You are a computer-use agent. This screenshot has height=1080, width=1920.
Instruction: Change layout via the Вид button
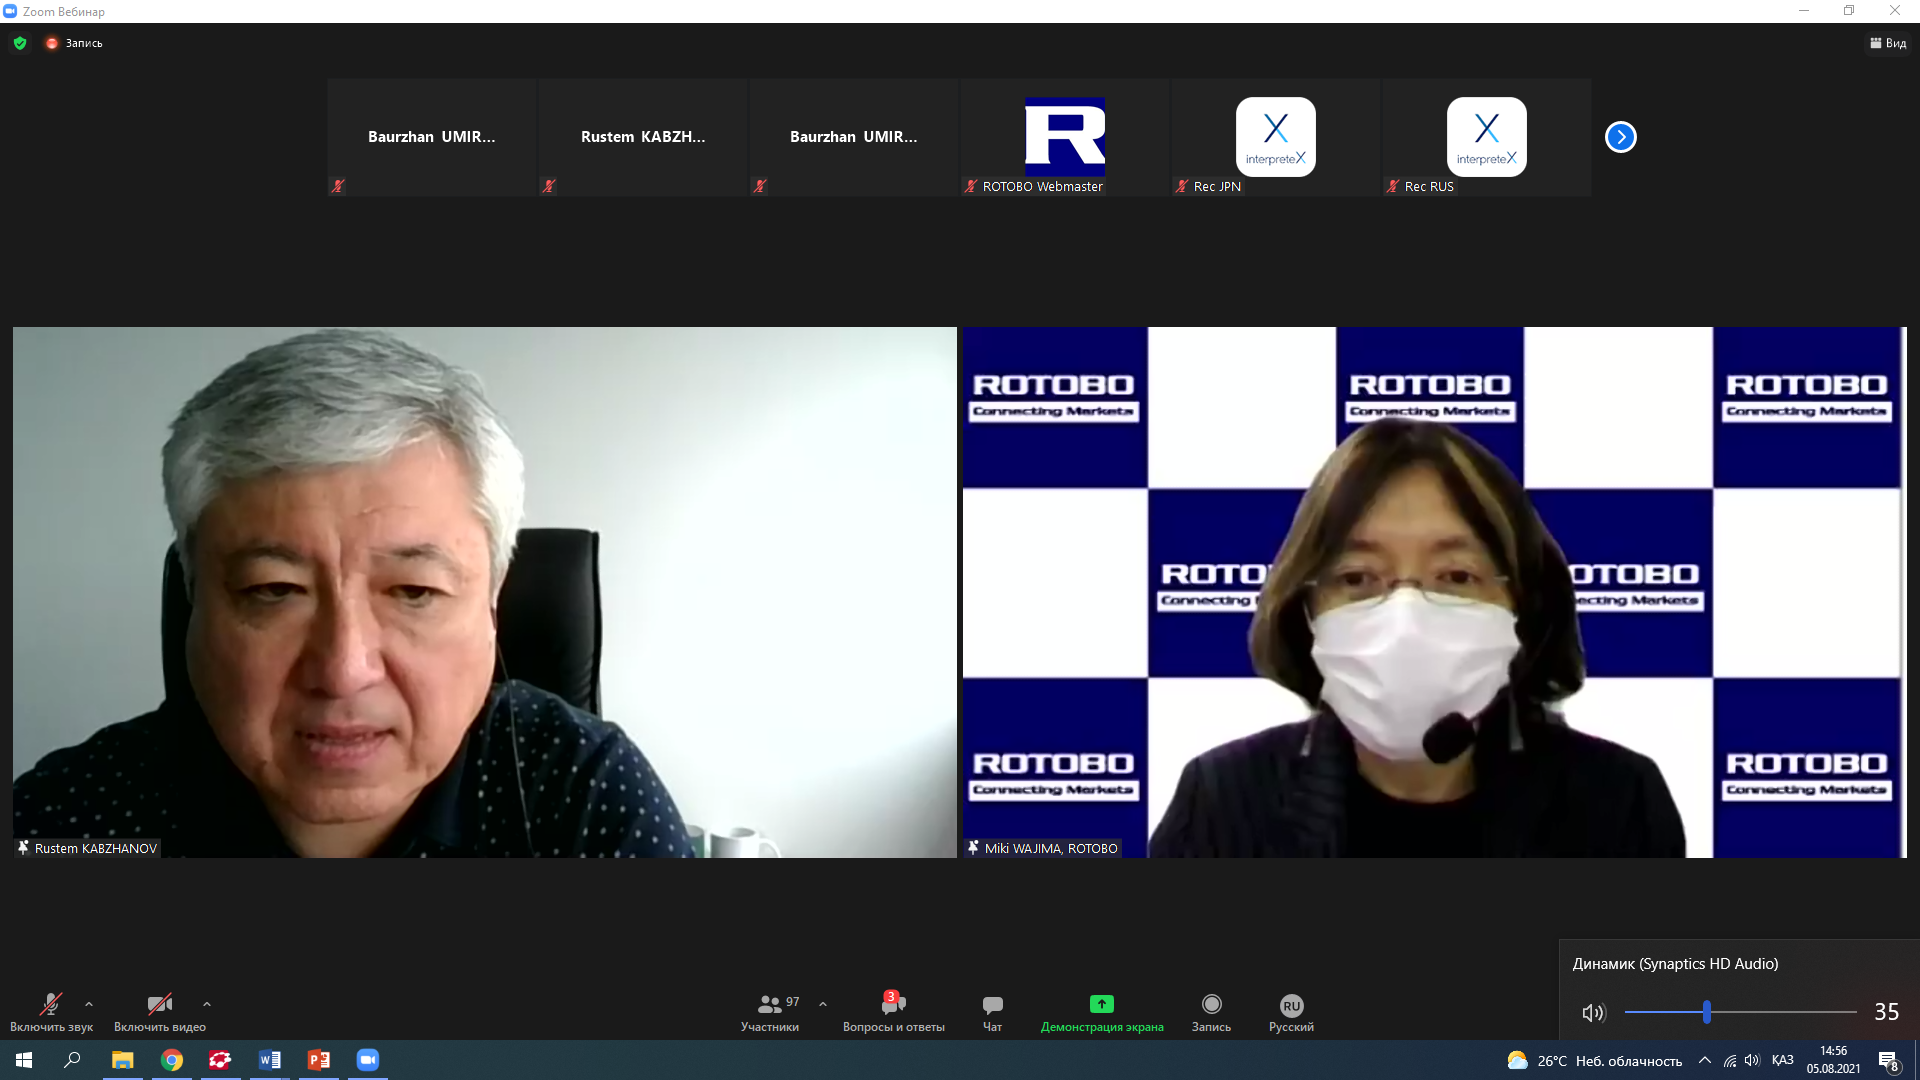pos(1888,43)
